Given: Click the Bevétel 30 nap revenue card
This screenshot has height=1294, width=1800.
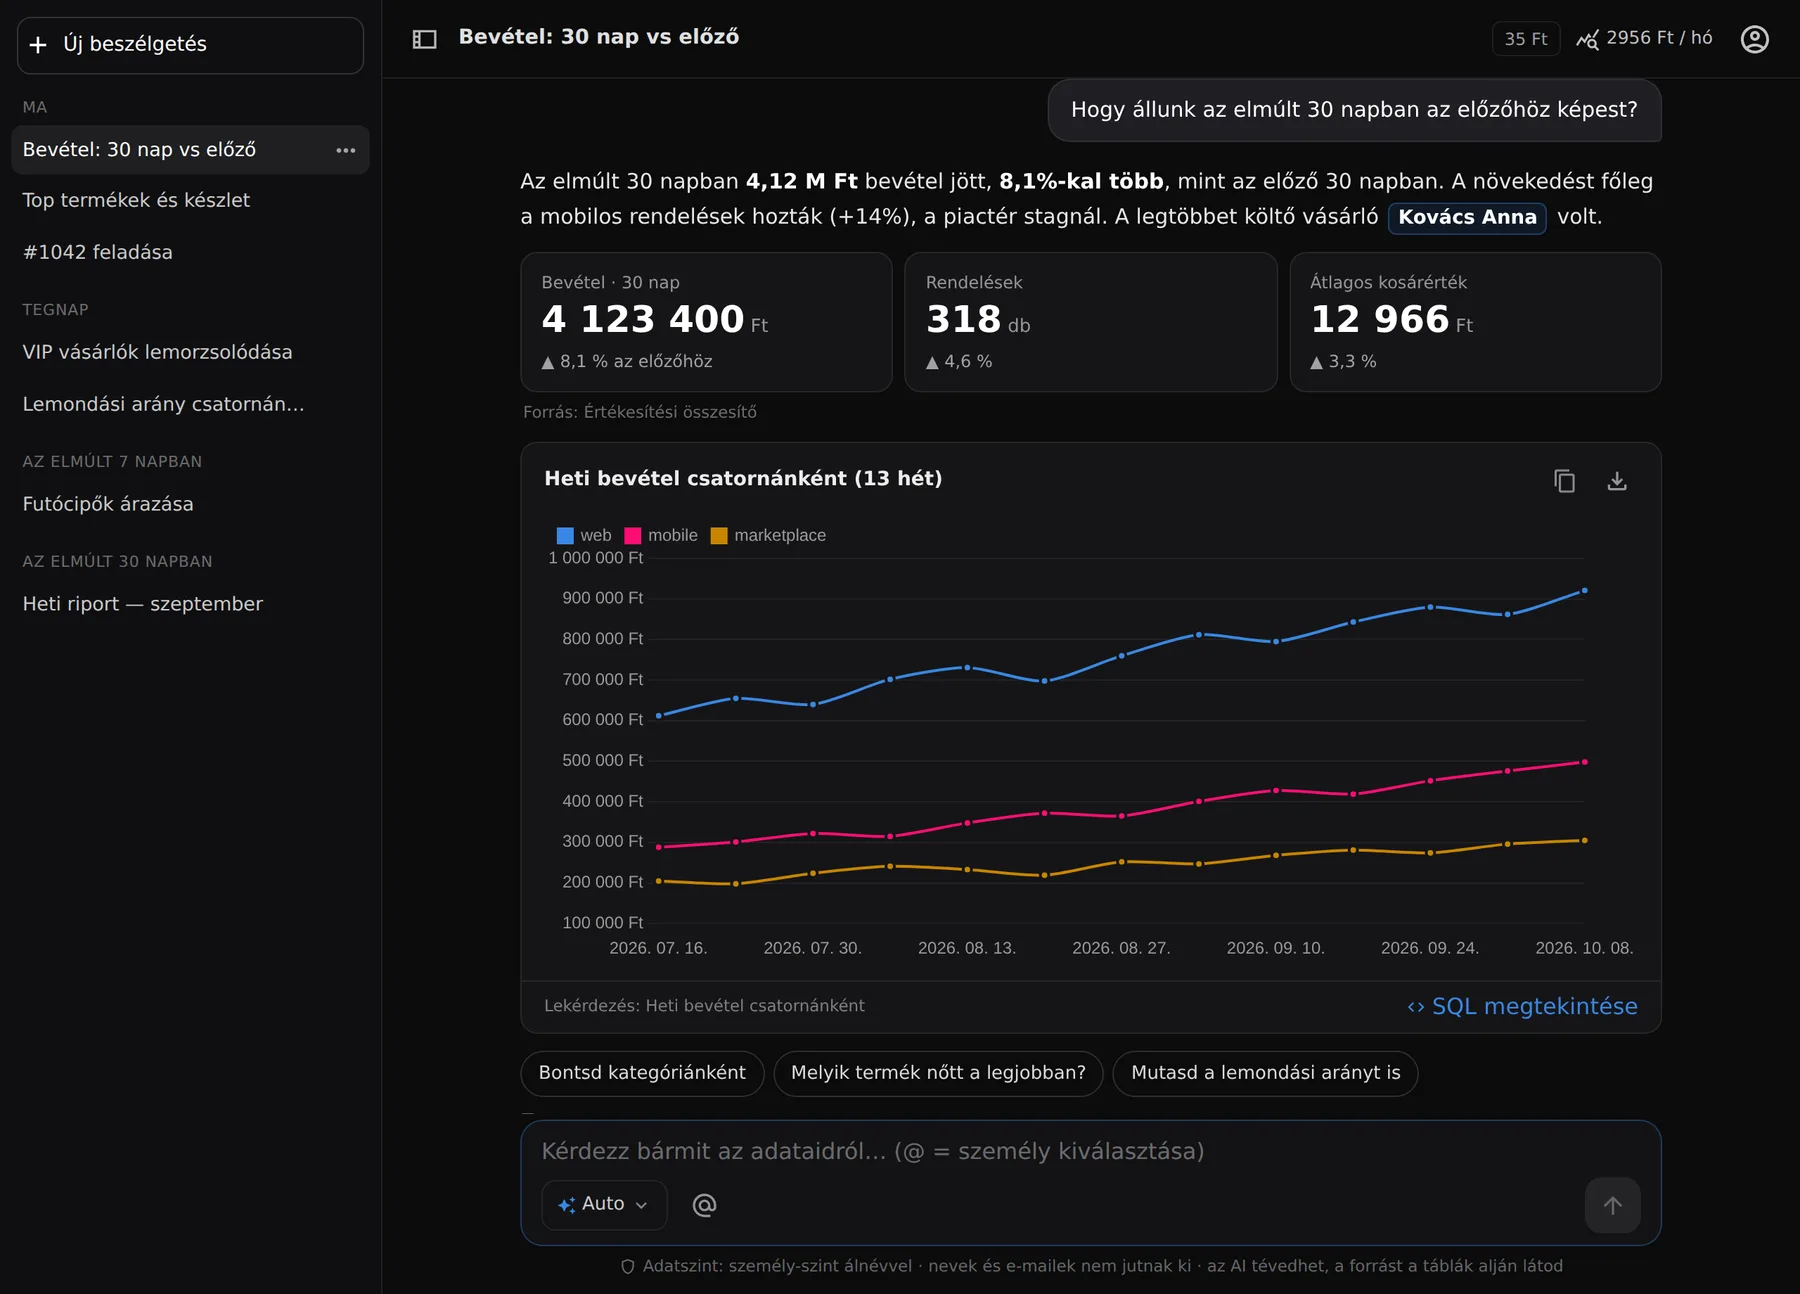Looking at the screenshot, I should point(706,322).
